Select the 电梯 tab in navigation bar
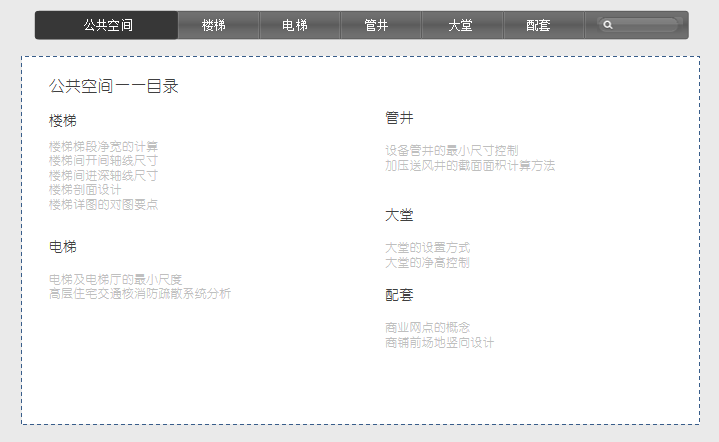Viewport: 719px width, 442px height. [x=294, y=25]
